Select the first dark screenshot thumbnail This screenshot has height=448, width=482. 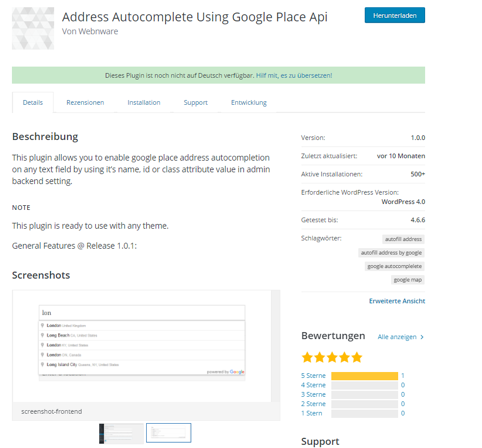121,433
